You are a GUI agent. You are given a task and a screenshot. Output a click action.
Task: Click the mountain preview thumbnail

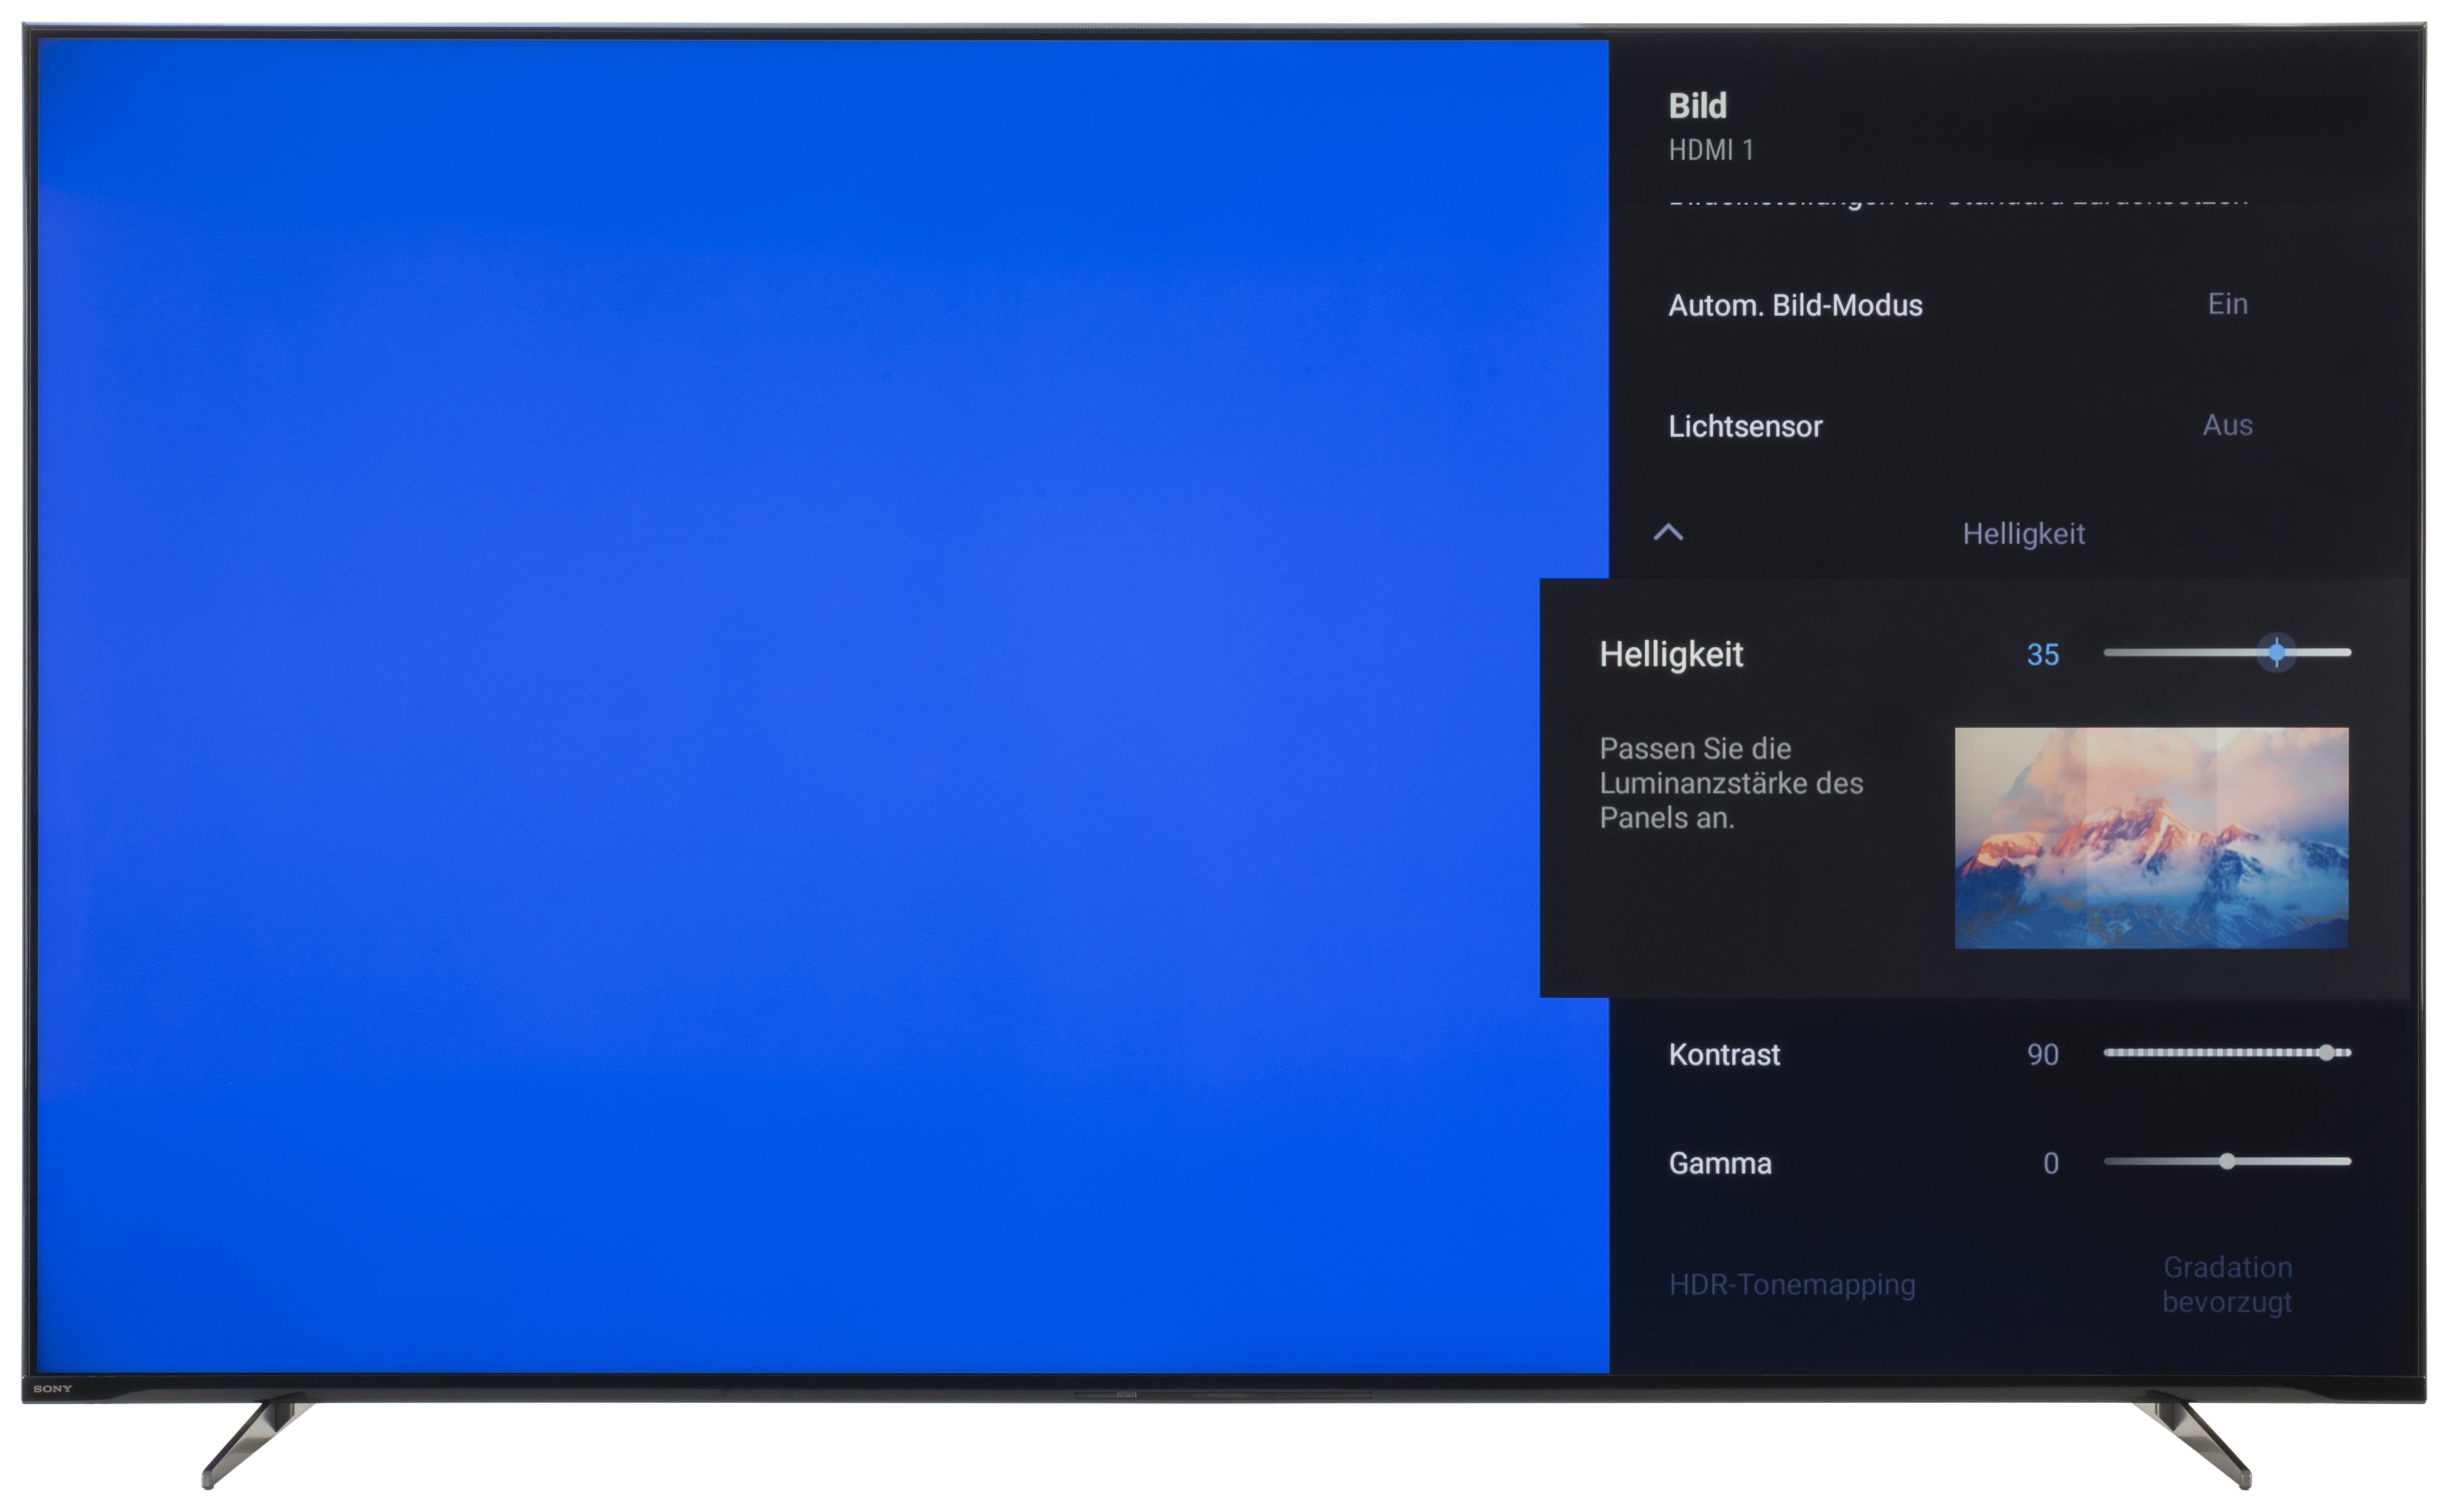click(2151, 838)
